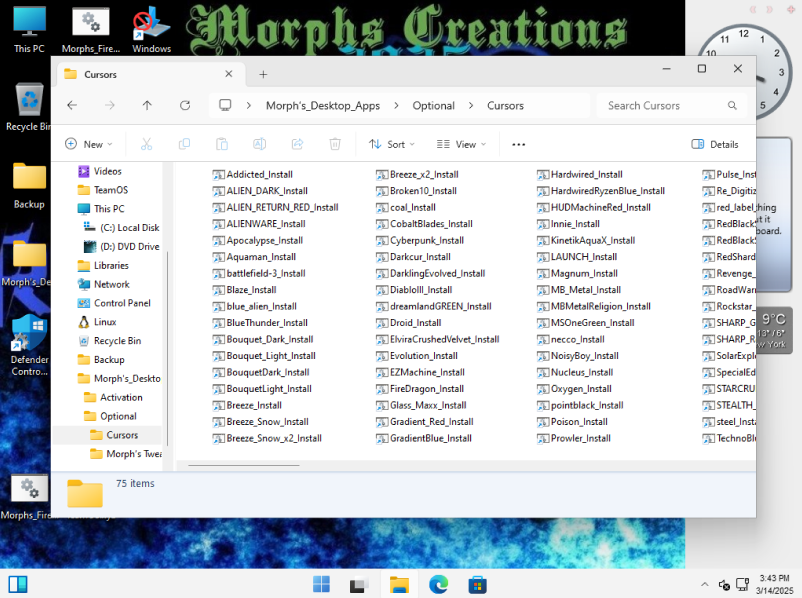
Task: Select TeamOS in the navigation pane
Action: [x=110, y=190]
